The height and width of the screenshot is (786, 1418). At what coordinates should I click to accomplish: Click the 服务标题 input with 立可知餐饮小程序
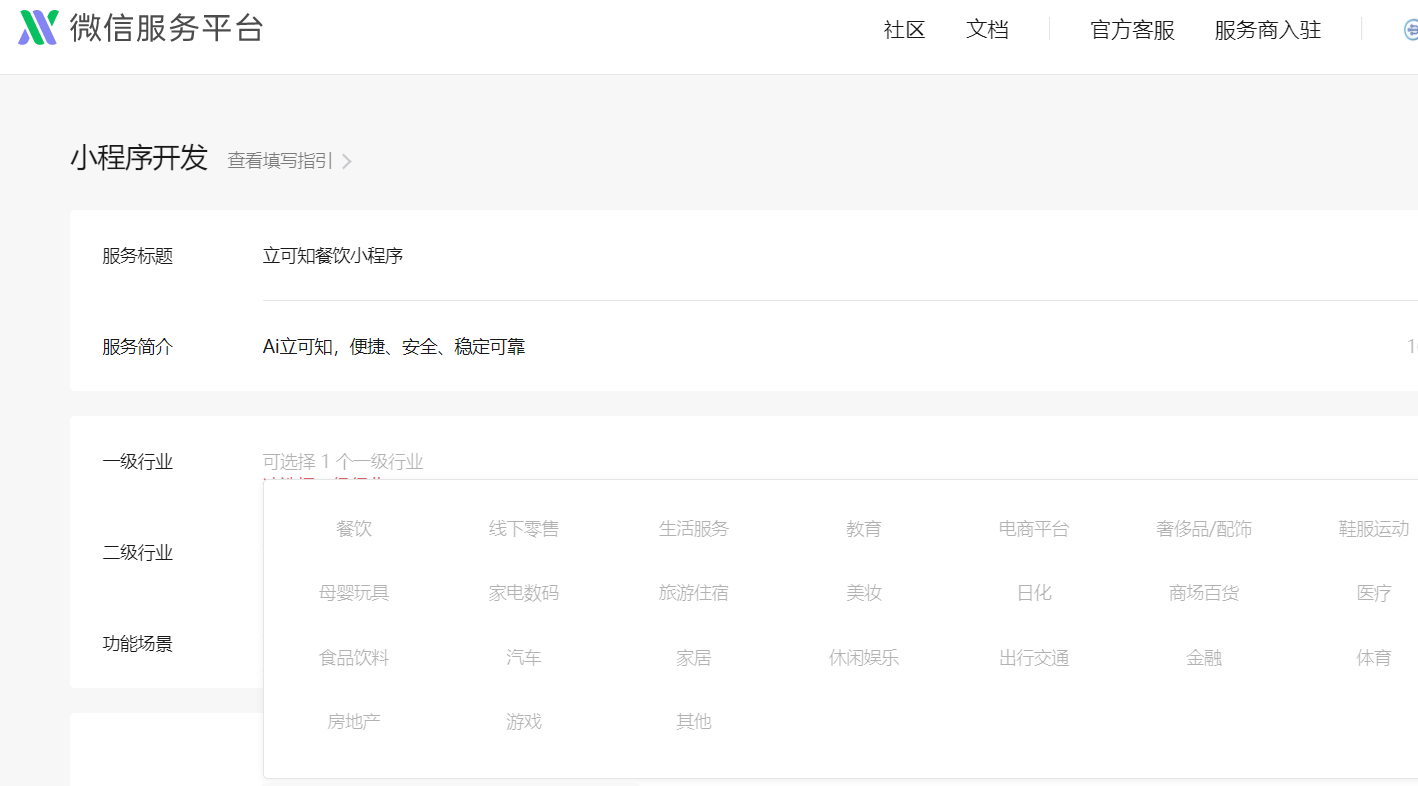click(840, 256)
